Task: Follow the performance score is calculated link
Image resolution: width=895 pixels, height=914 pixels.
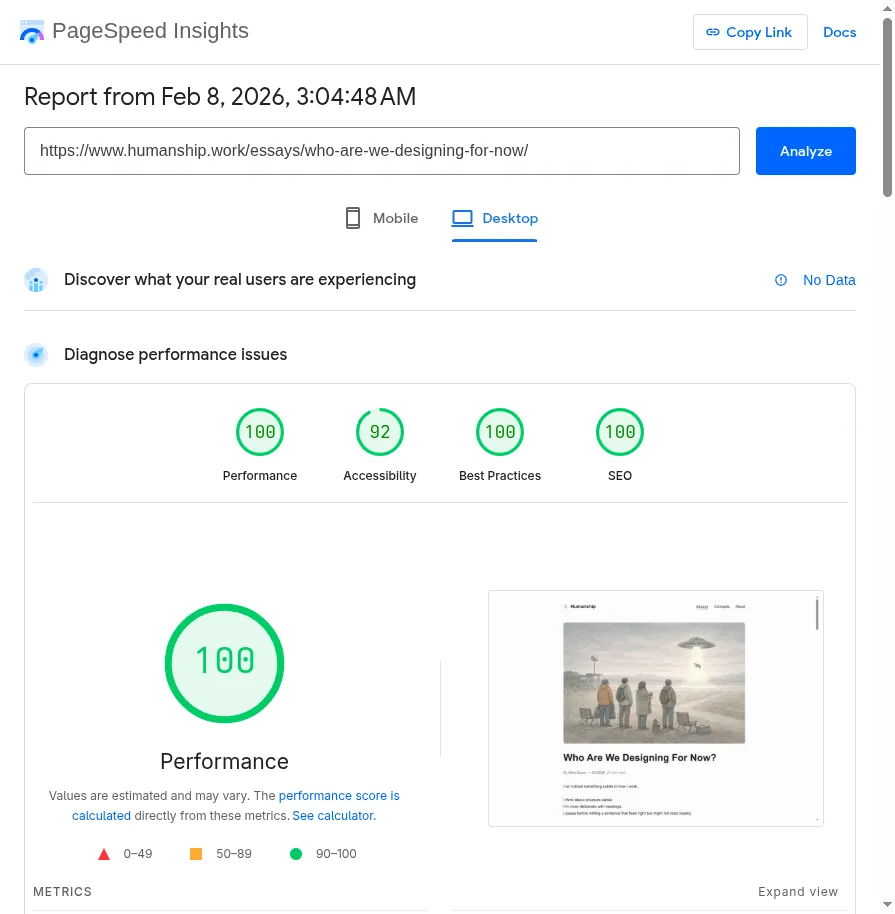Action: (x=339, y=796)
